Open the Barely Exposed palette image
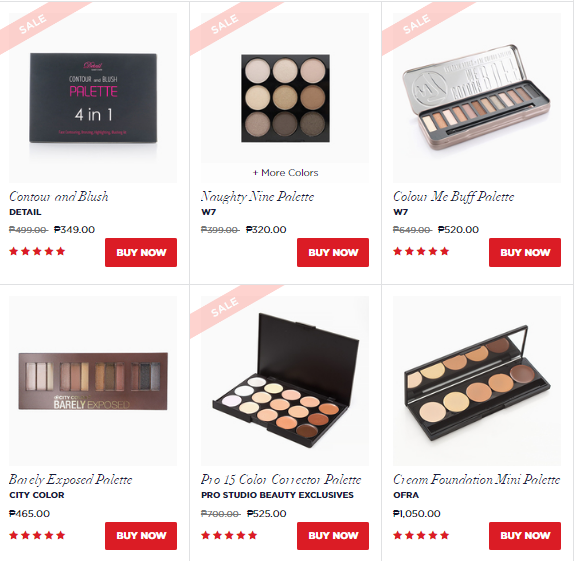Screen dimensions: 575x561 pos(93,381)
